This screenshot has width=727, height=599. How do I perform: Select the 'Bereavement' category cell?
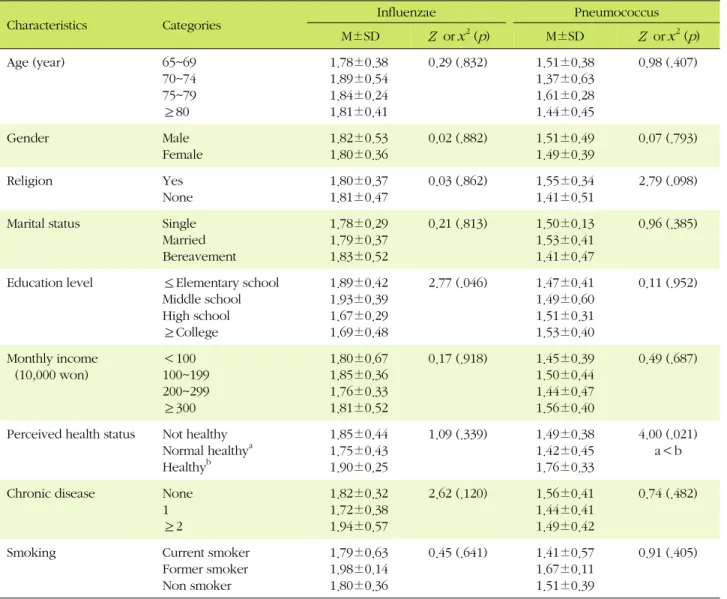click(x=199, y=256)
